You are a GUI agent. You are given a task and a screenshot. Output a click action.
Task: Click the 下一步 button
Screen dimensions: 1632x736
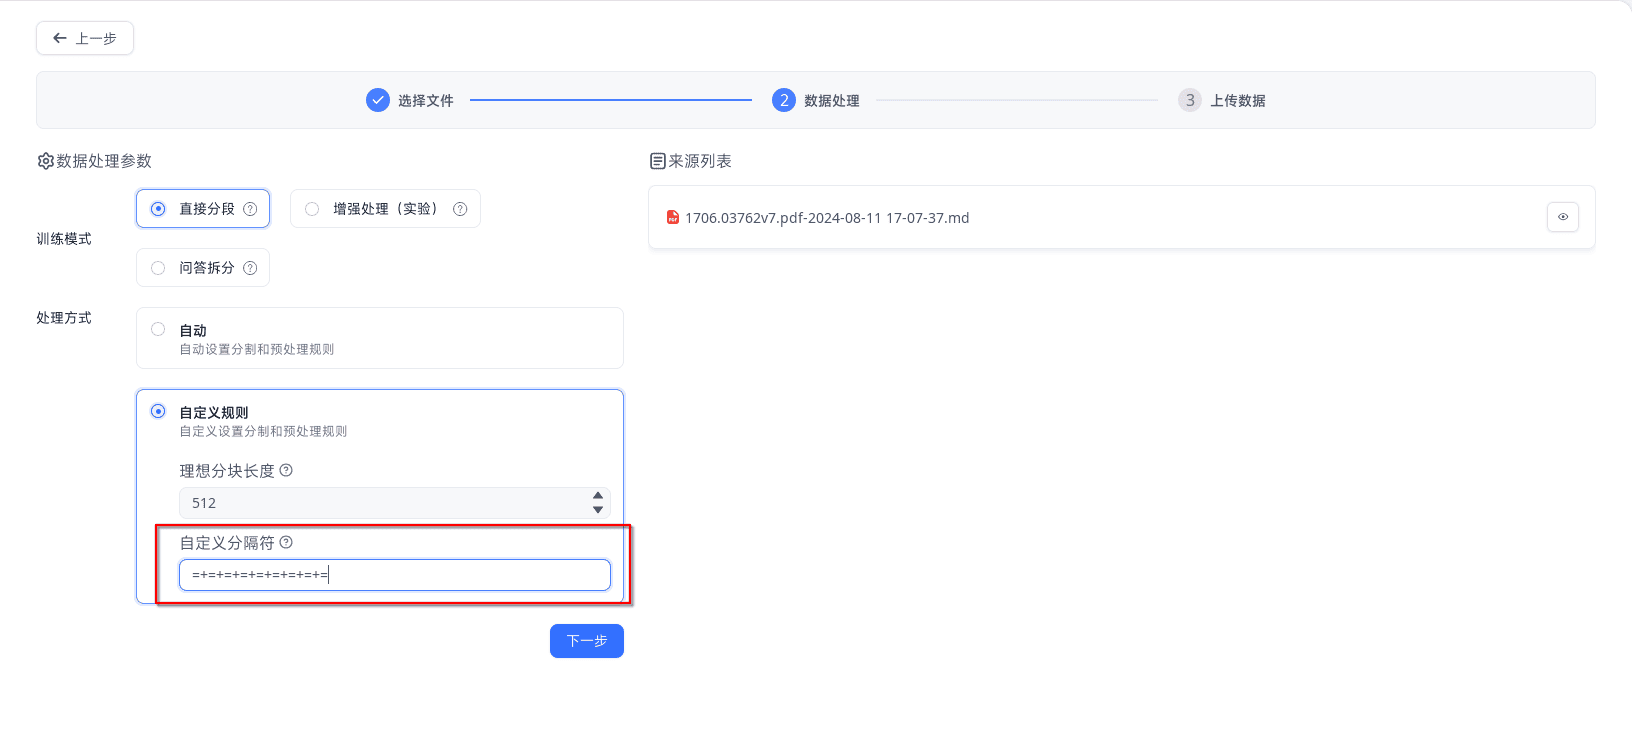coord(587,641)
